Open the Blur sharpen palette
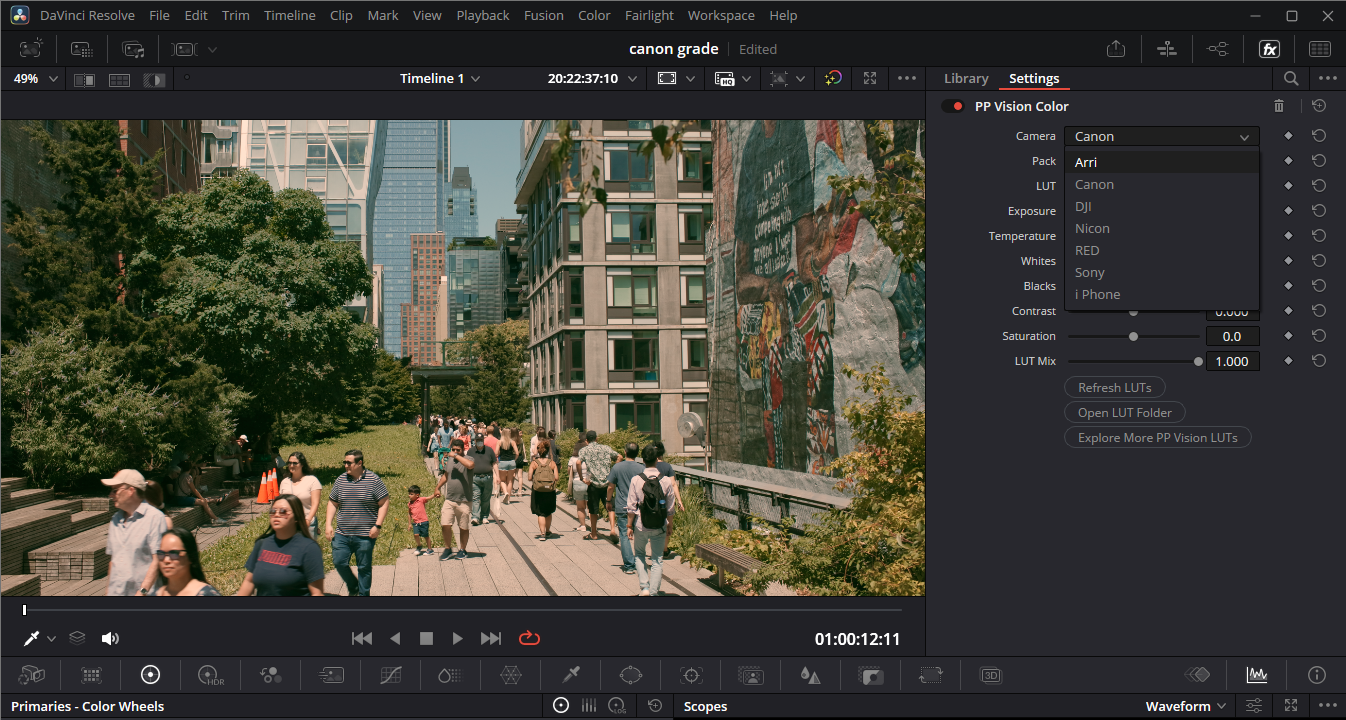Screen dimensions: 1346x720 pos(810,675)
